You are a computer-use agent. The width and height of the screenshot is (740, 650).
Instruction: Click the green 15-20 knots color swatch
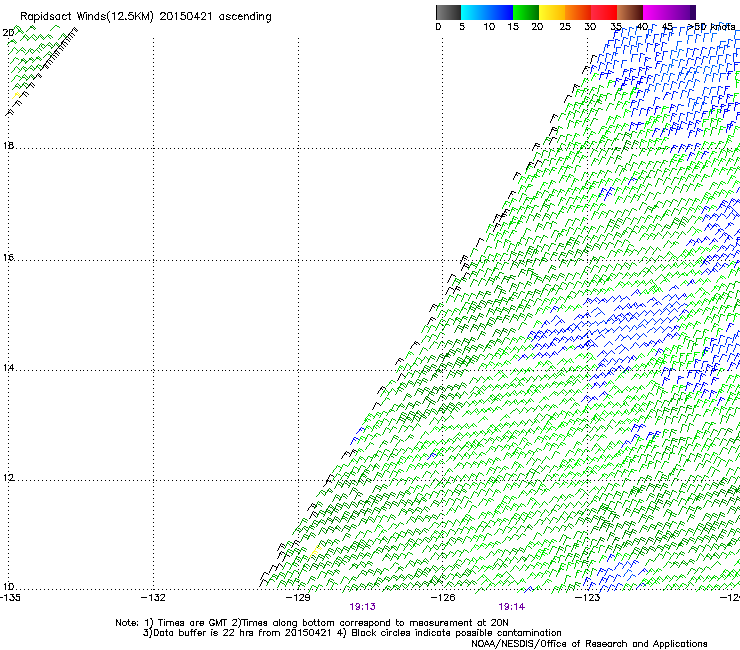[526, 12]
